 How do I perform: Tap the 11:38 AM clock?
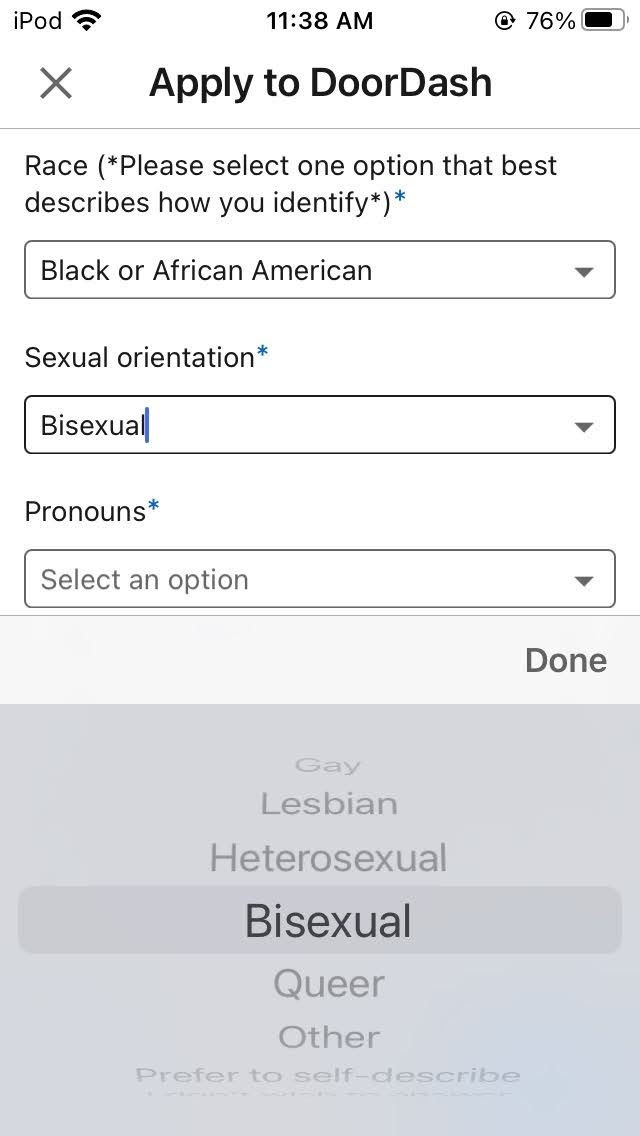319,21
